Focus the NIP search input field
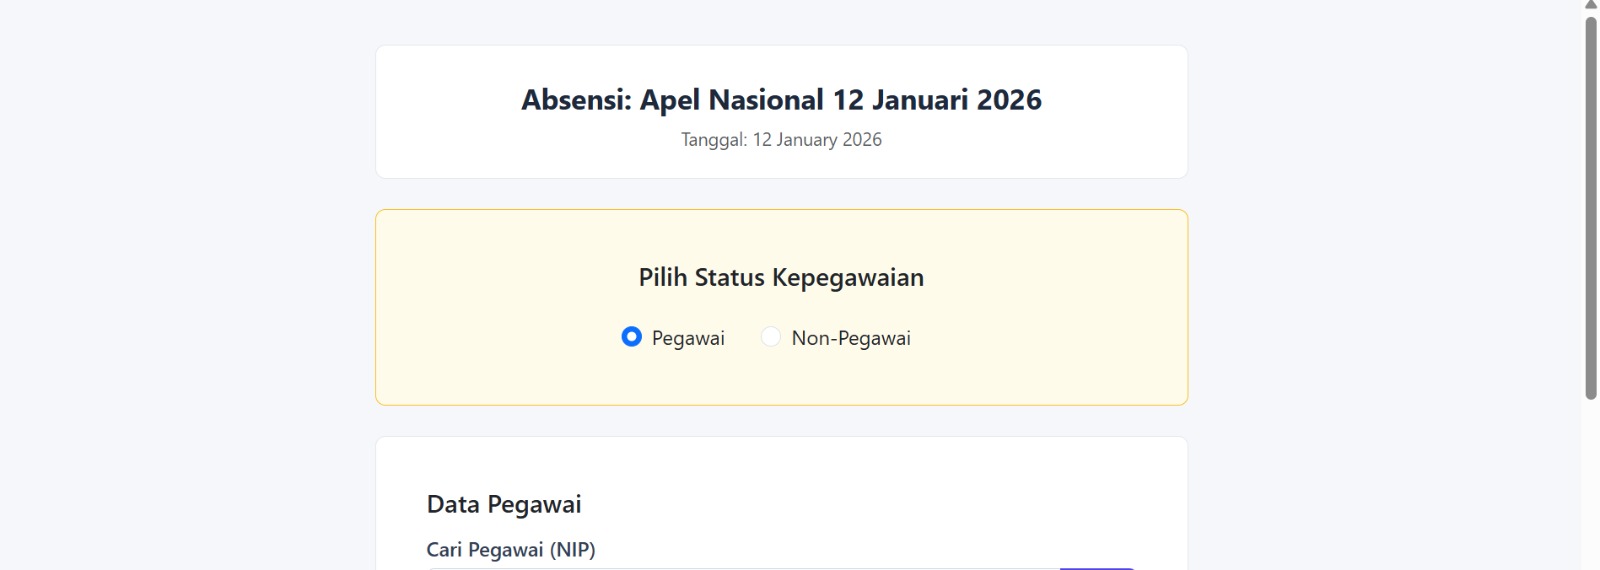This screenshot has width=1600, height=570. pos(742,567)
